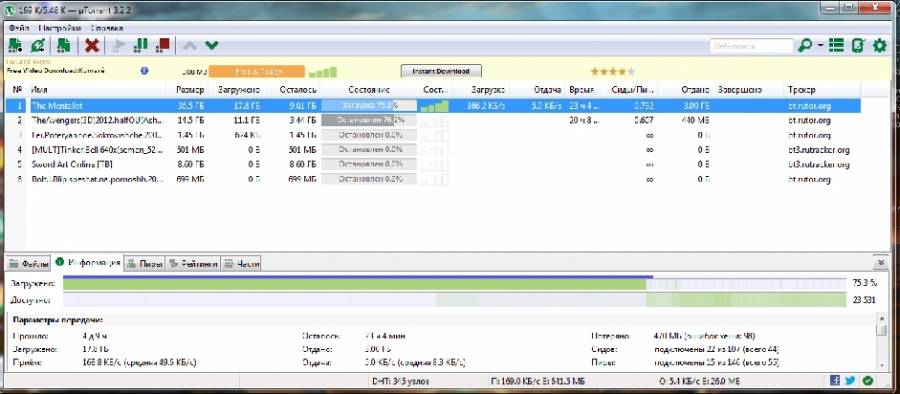Click Add Torrent from URL icon
900x394 pixels.
point(38,45)
